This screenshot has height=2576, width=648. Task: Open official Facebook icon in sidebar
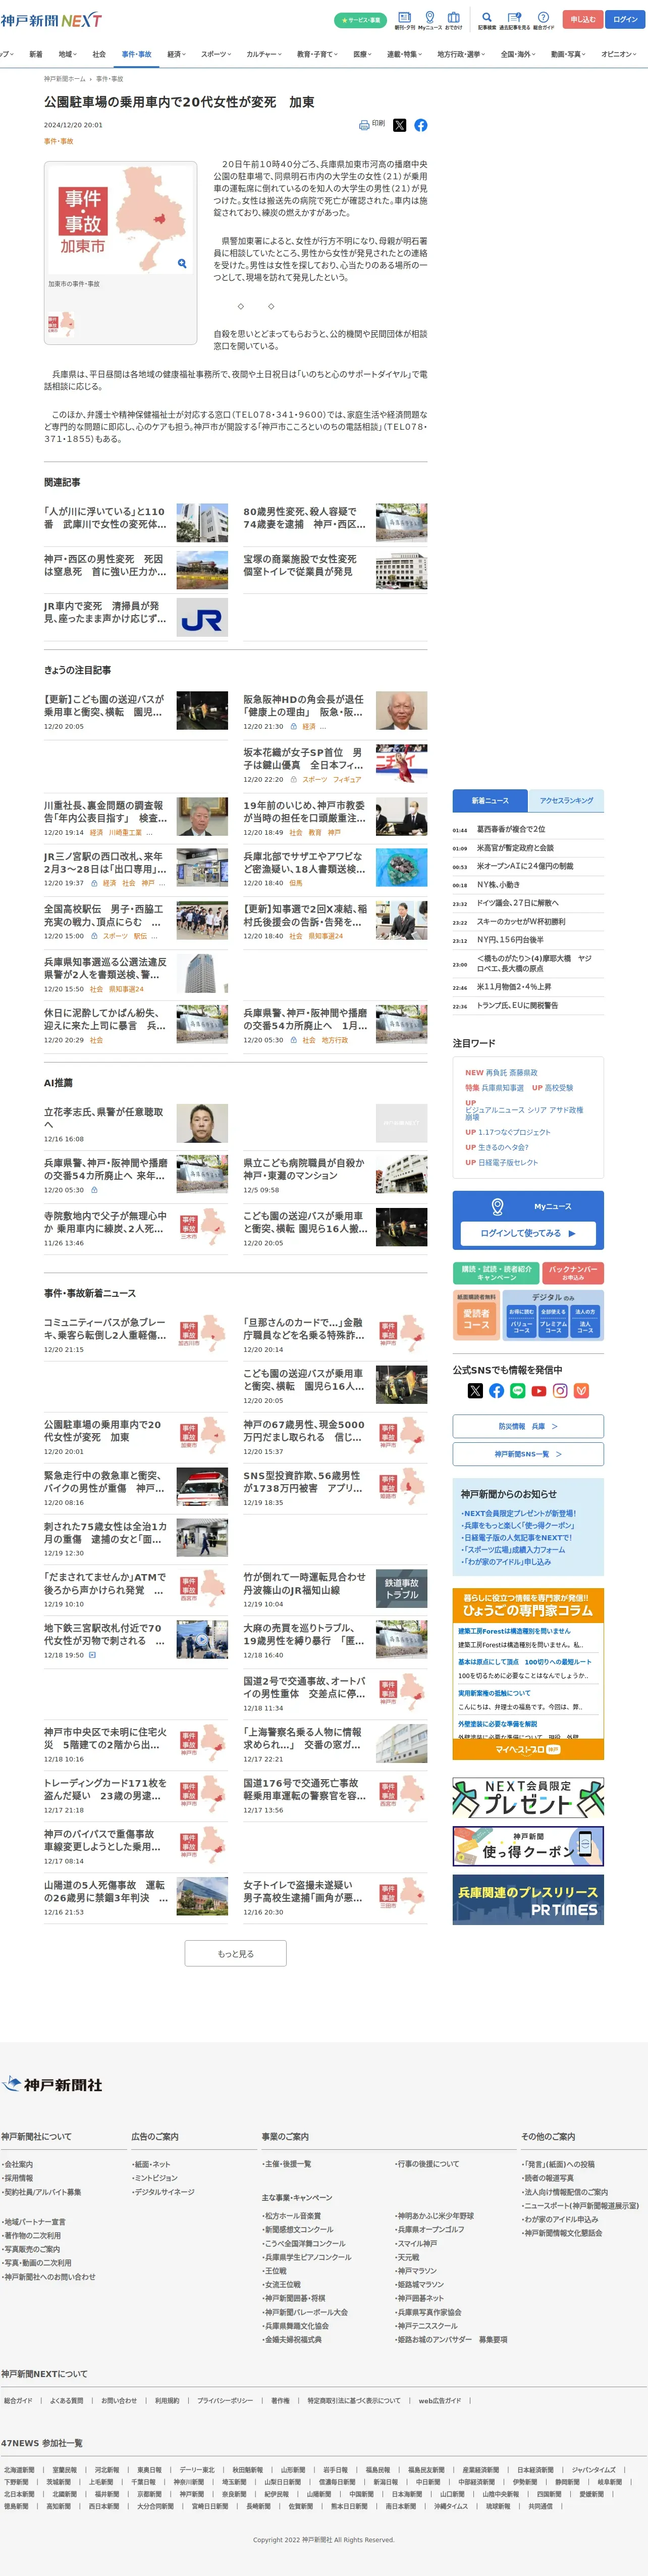pyautogui.click(x=496, y=1391)
